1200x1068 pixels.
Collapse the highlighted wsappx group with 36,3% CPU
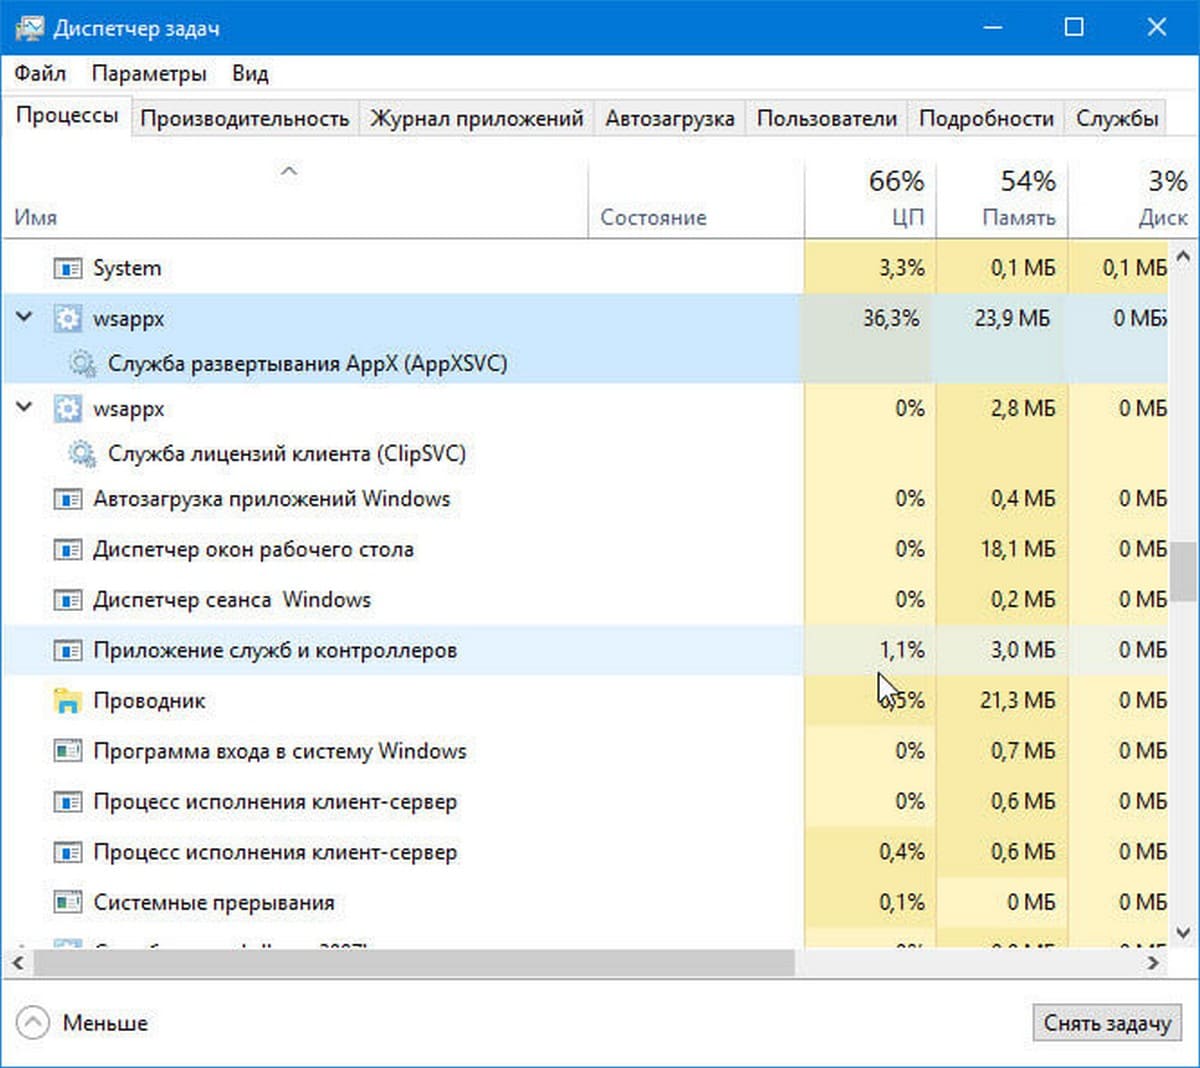(25, 318)
